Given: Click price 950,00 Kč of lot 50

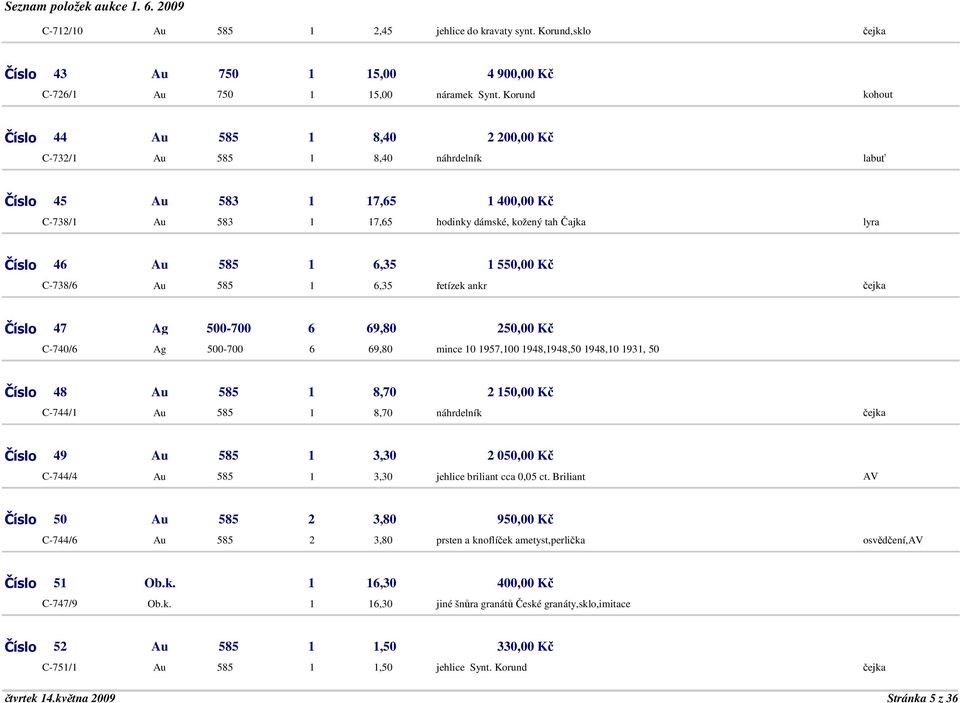Looking at the screenshot, I should pyautogui.click(x=525, y=519).
